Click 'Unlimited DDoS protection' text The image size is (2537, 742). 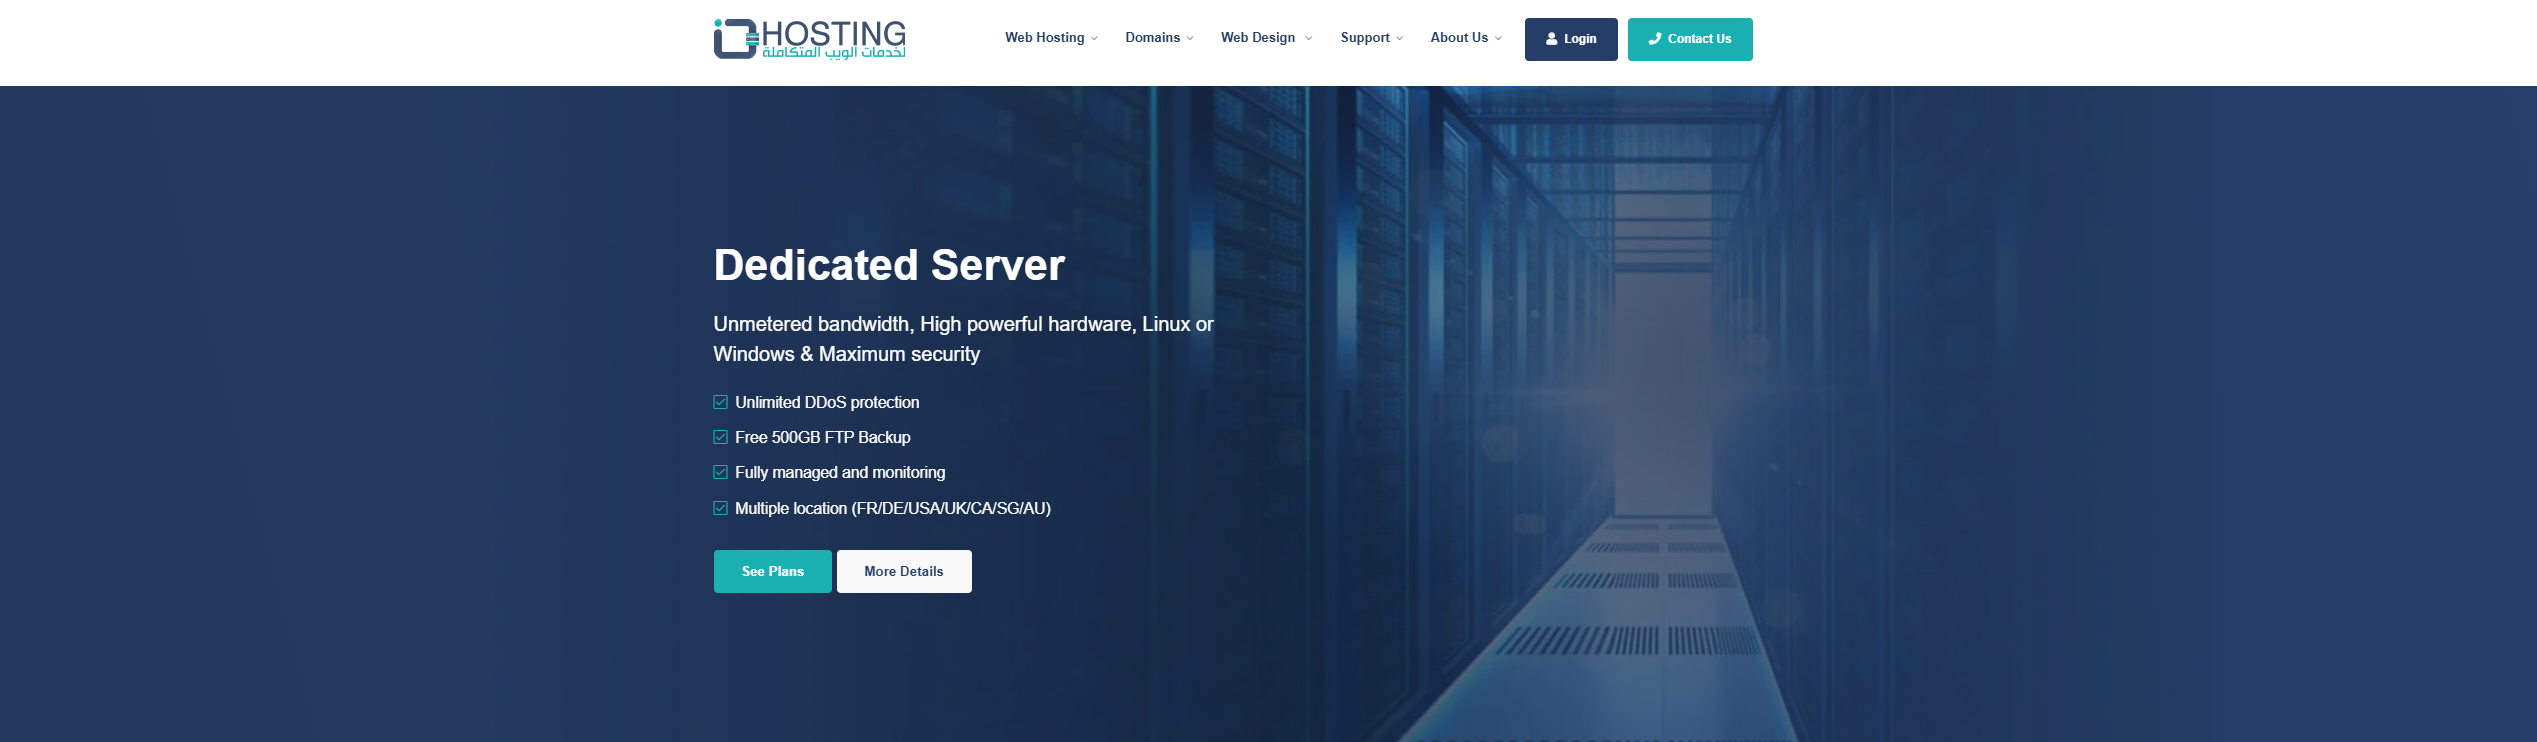[x=827, y=402]
